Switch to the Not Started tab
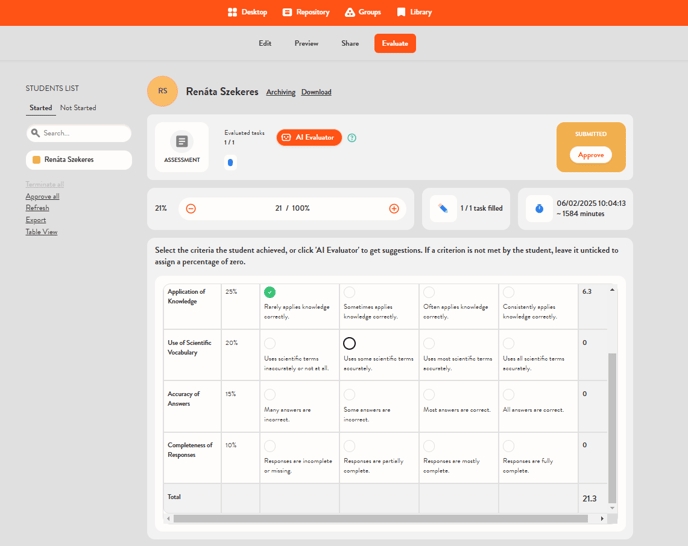 coord(78,108)
